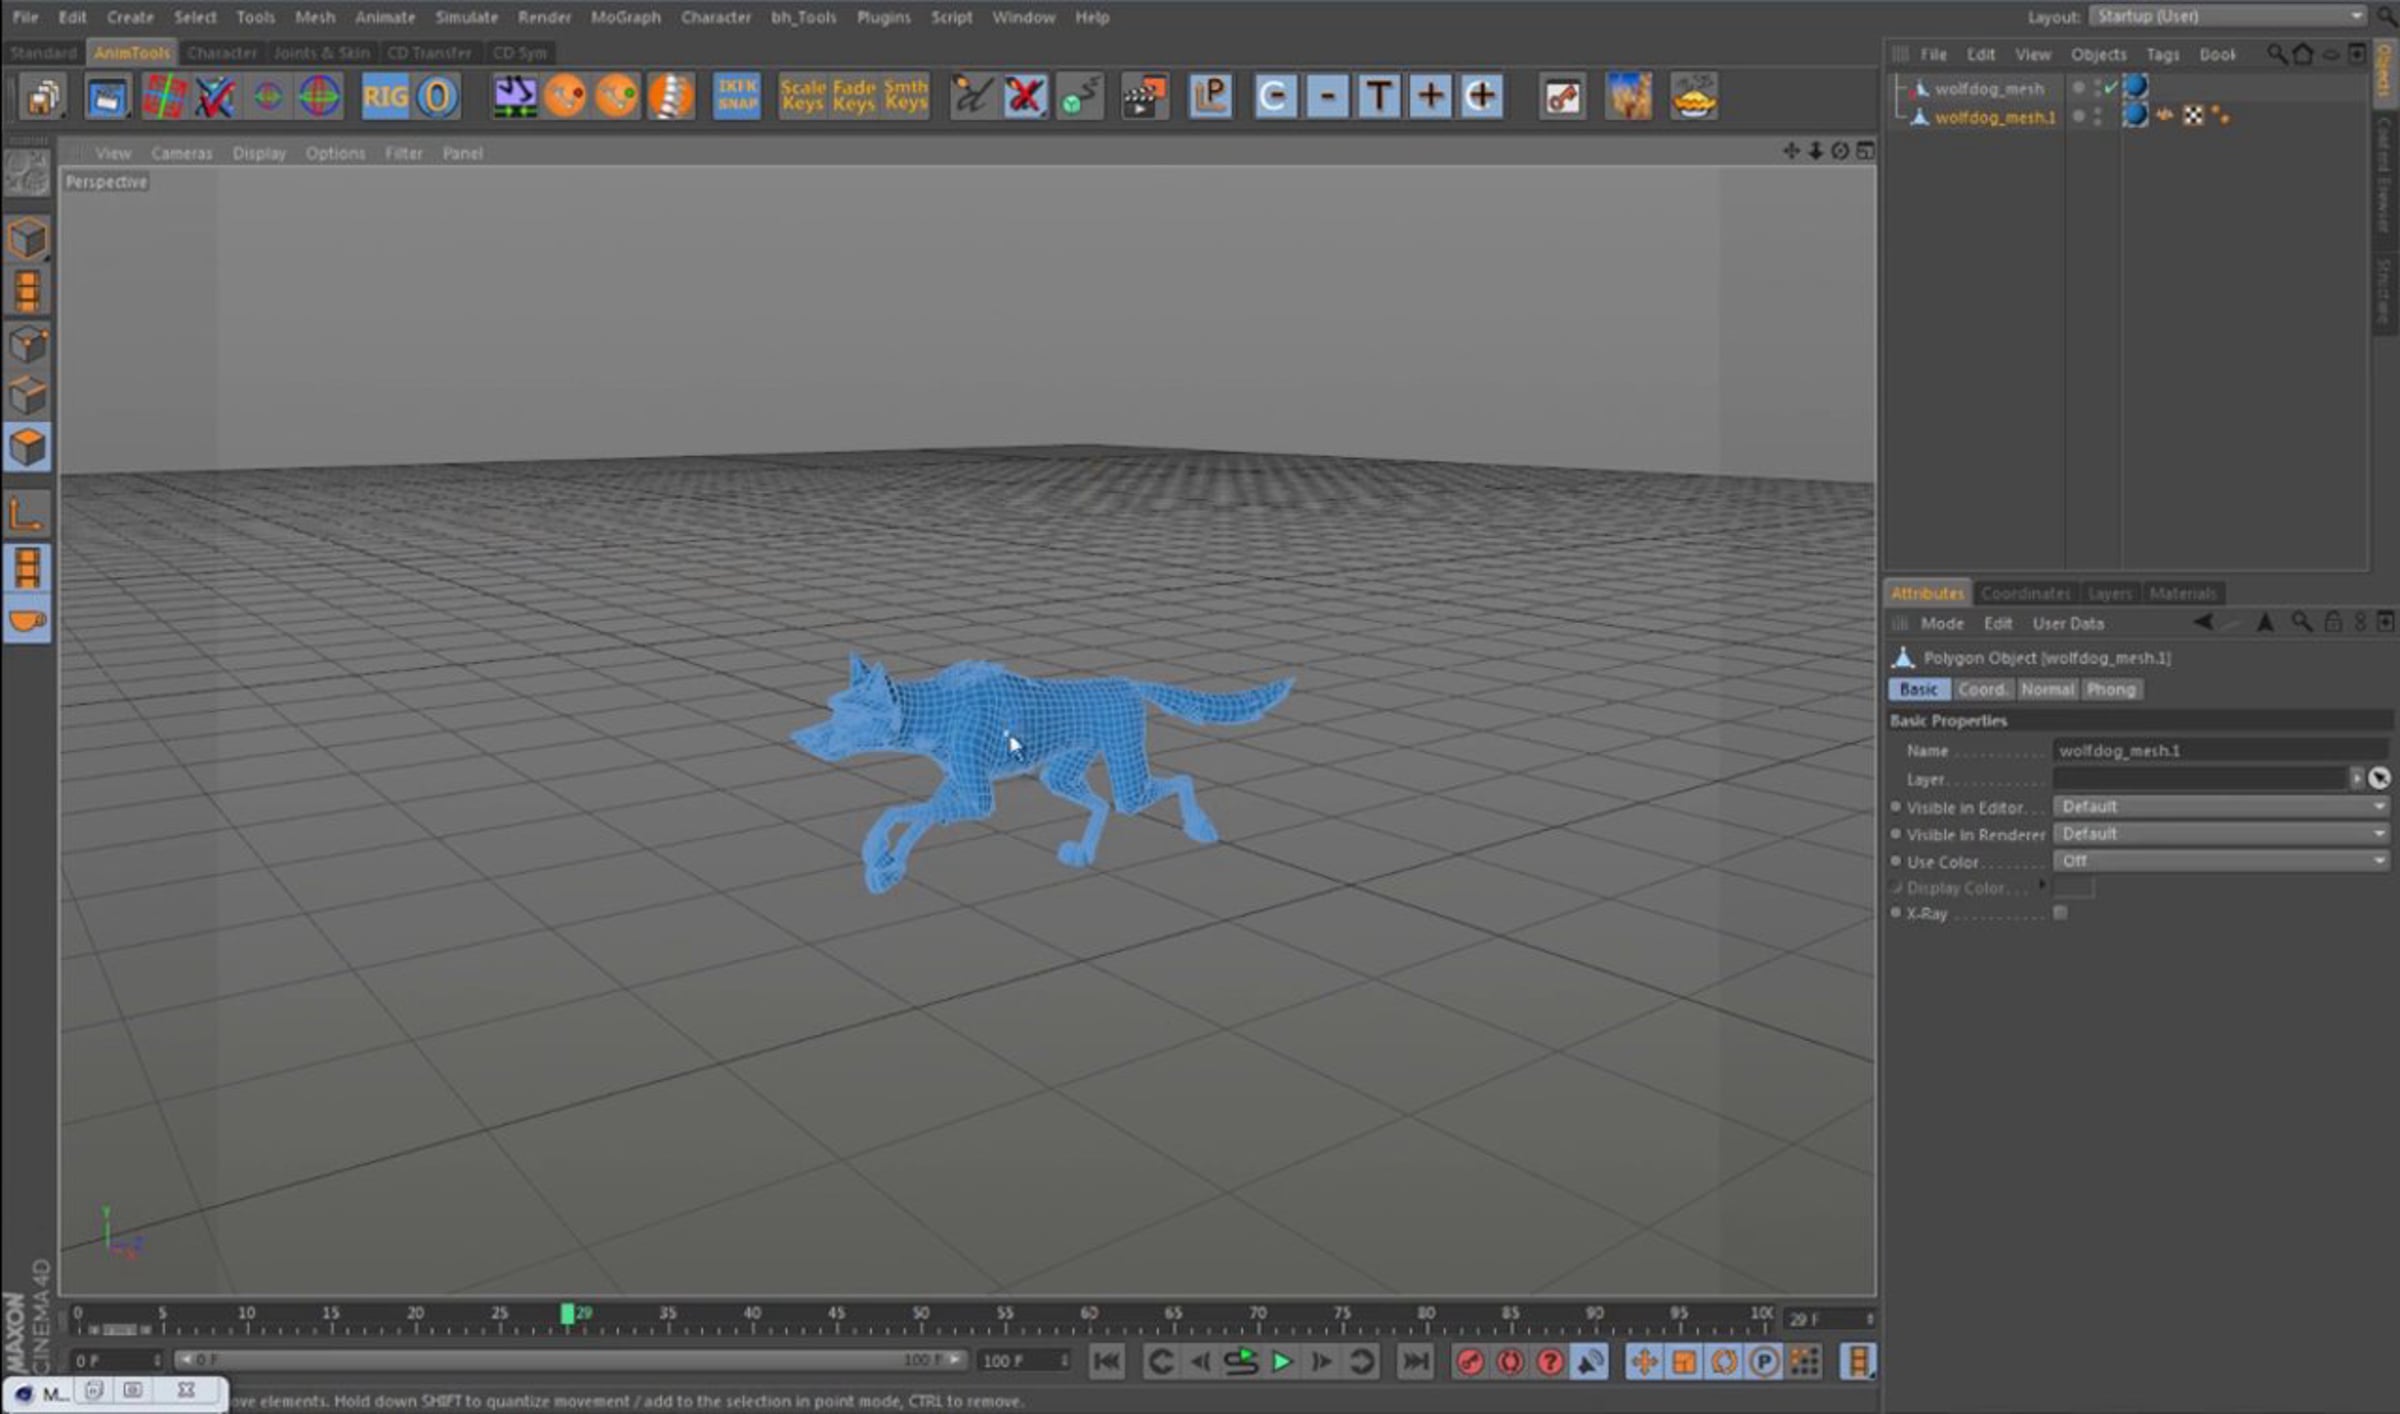Click the blue O icon beside RIG
Image resolution: width=2400 pixels, height=1414 pixels.
[437, 97]
